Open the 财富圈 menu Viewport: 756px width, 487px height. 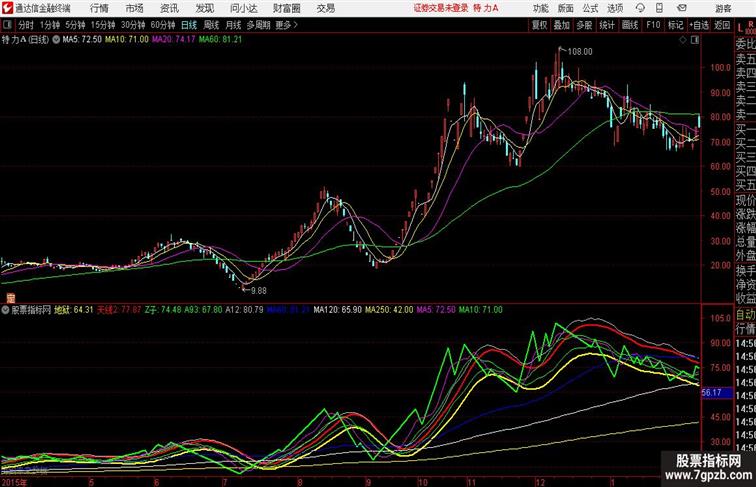pos(286,8)
